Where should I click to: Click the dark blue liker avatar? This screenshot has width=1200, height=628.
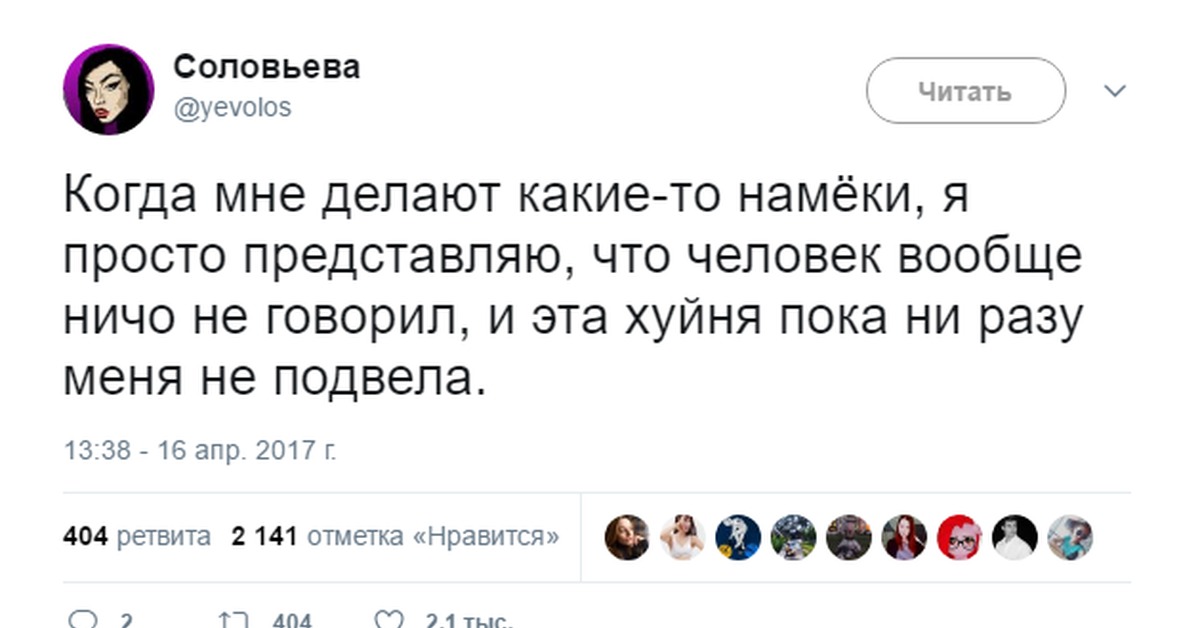point(738,538)
